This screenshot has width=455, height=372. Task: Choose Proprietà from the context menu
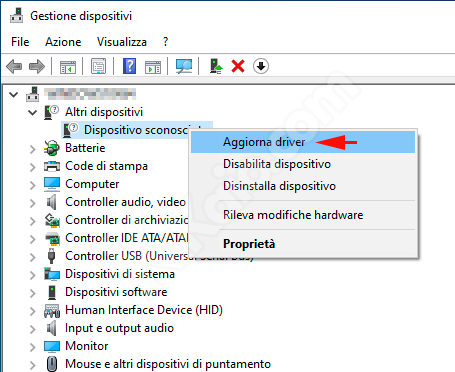click(303, 244)
